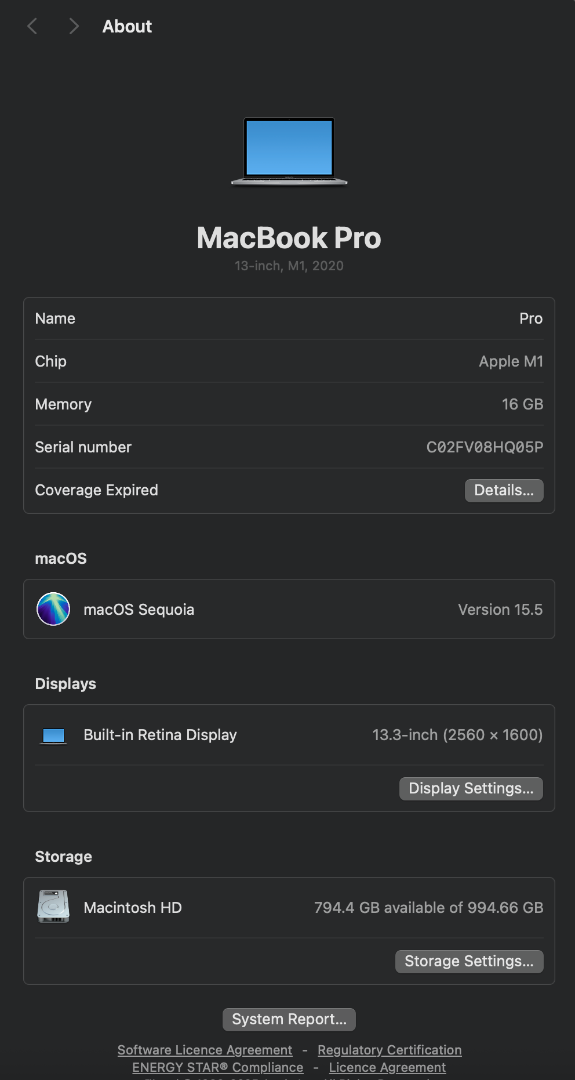Open the Licence Agreement link

(x=388, y=1067)
